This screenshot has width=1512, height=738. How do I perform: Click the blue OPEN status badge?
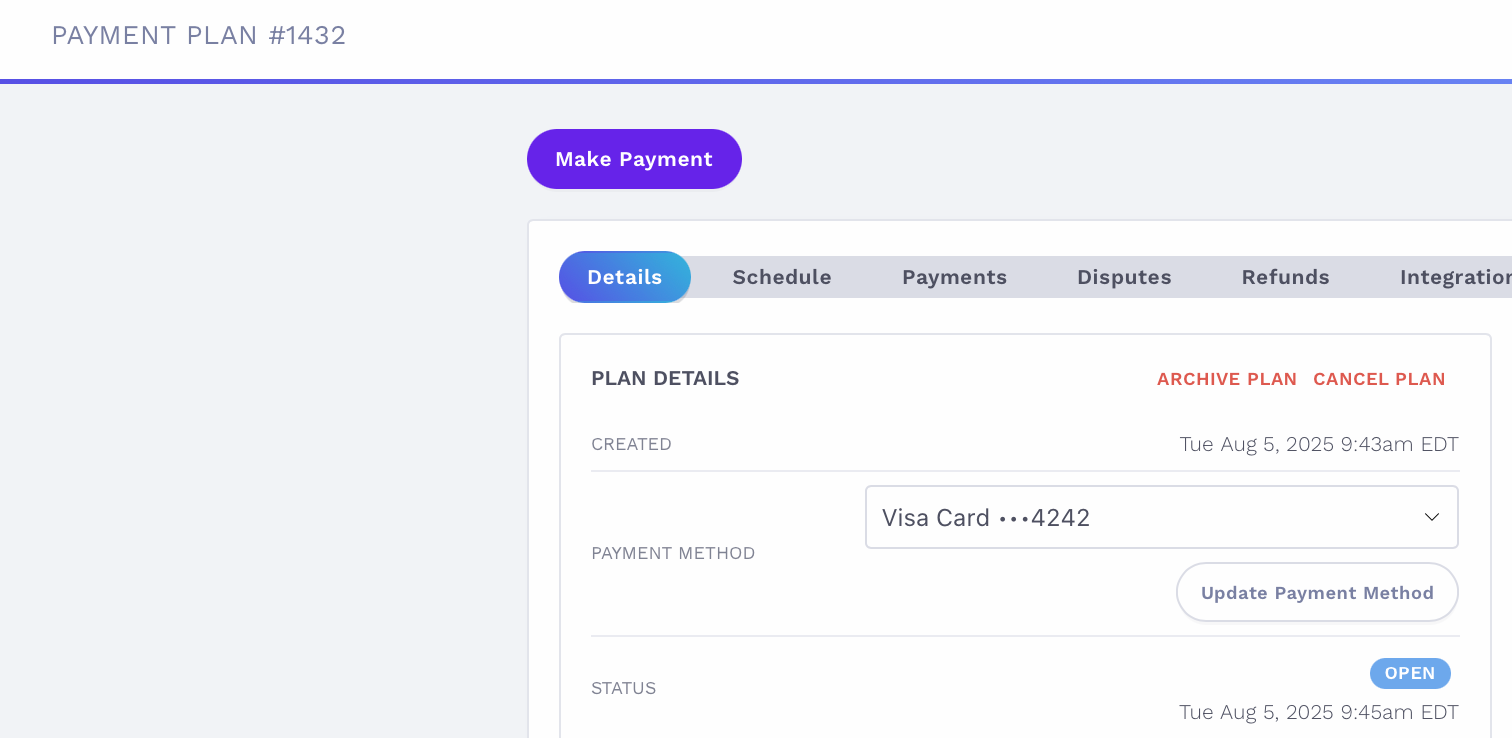[x=1410, y=673]
